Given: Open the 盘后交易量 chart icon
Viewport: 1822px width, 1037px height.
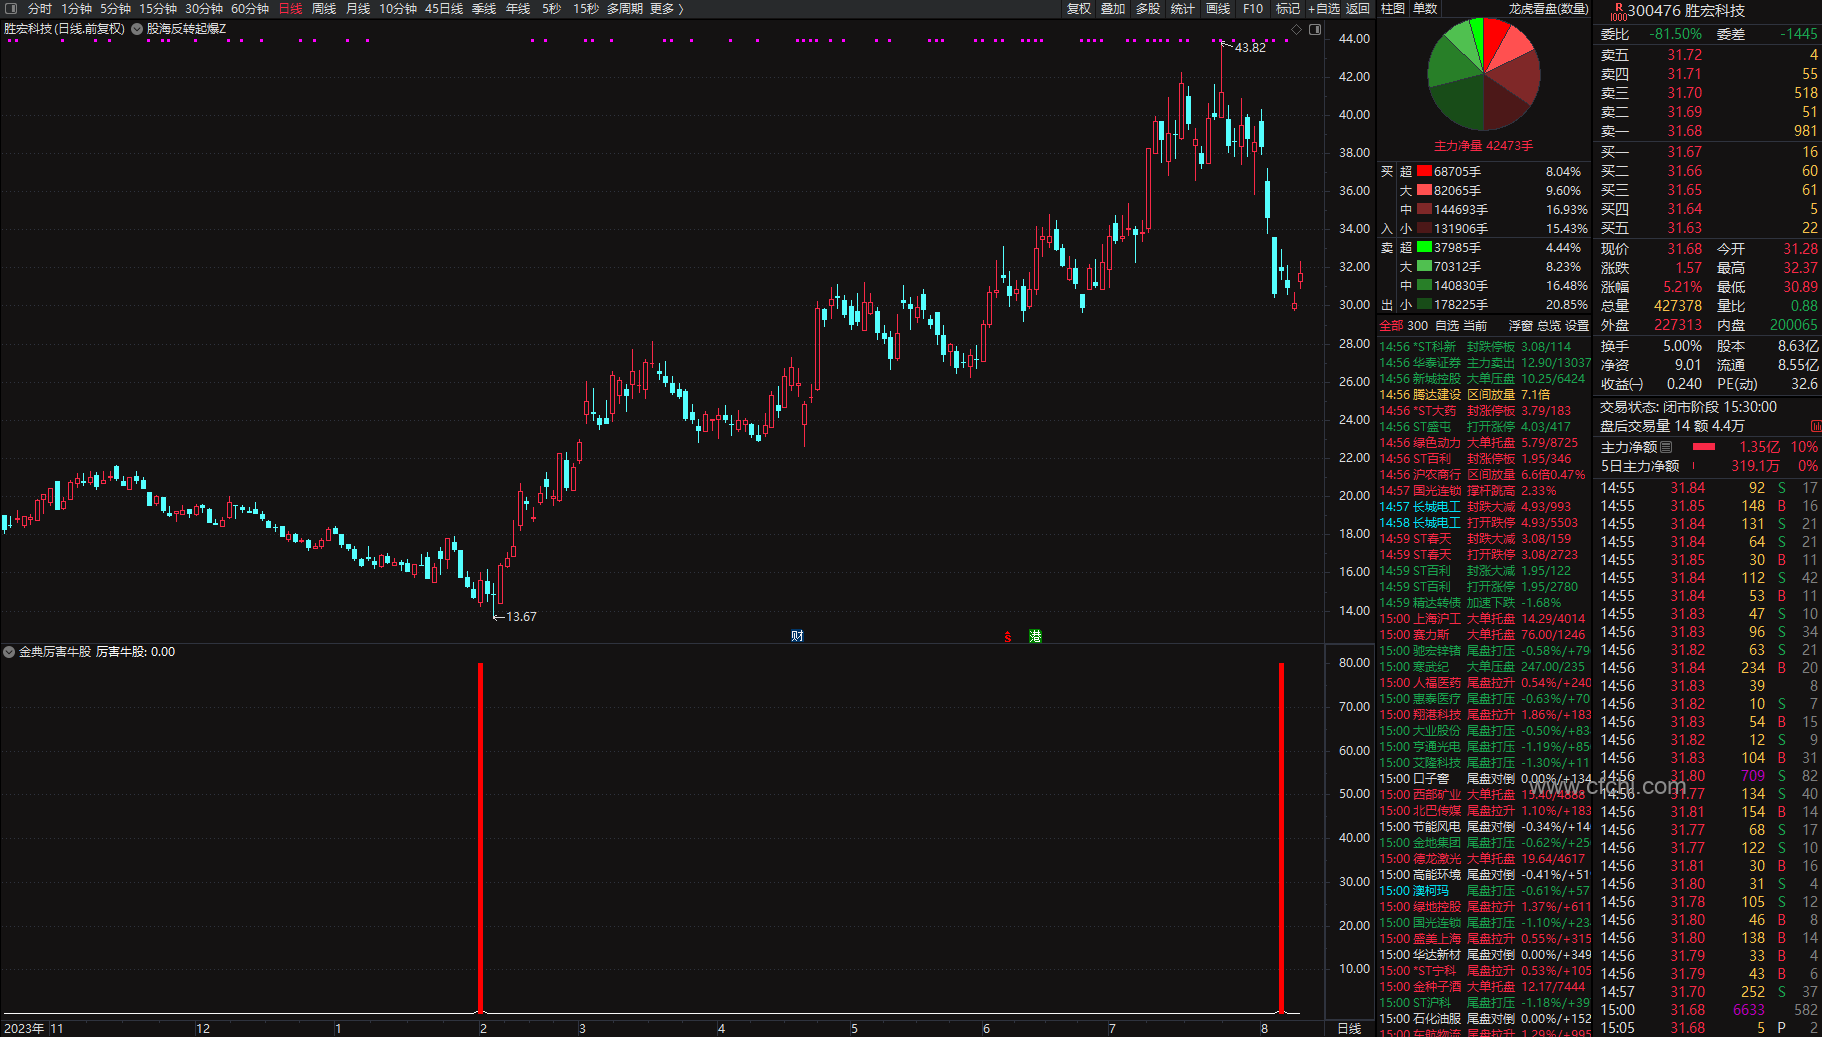Looking at the screenshot, I should pyautogui.click(x=1815, y=426).
